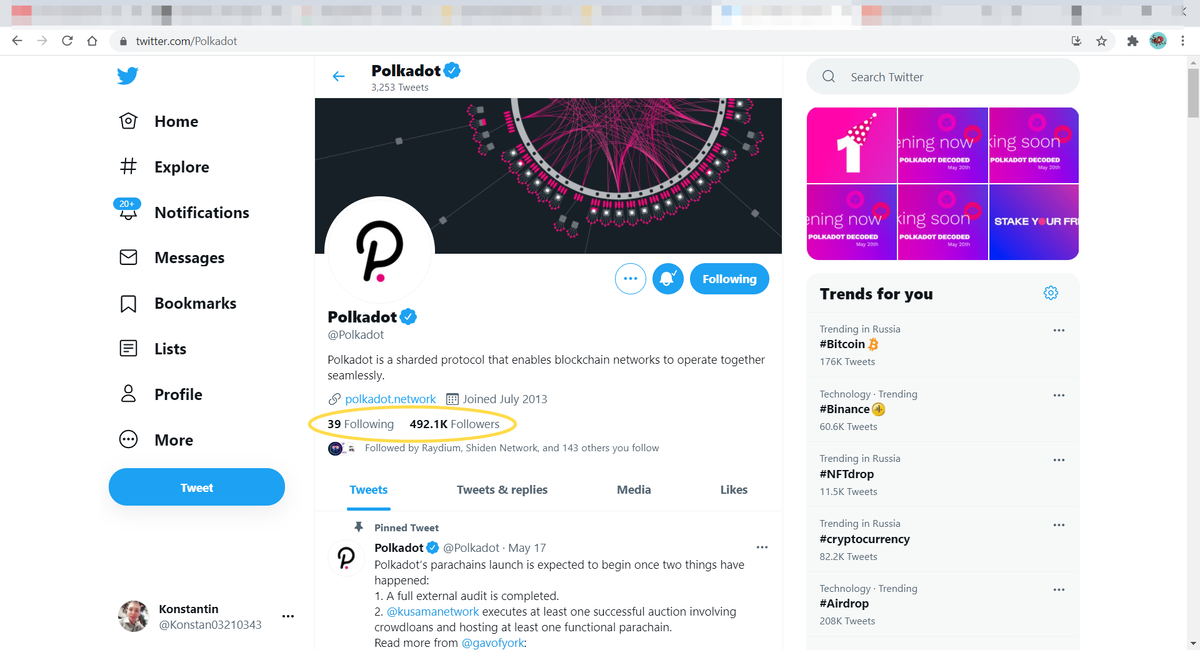This screenshot has height=650, width=1200.
Task: Open the Lists sidebar icon
Action: (128, 348)
